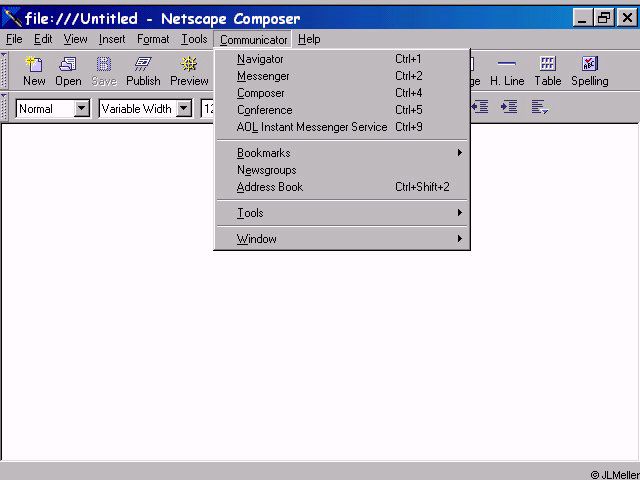The width and height of the screenshot is (640, 480).
Task: Close the Netscape Composer window
Action: click(x=627, y=18)
